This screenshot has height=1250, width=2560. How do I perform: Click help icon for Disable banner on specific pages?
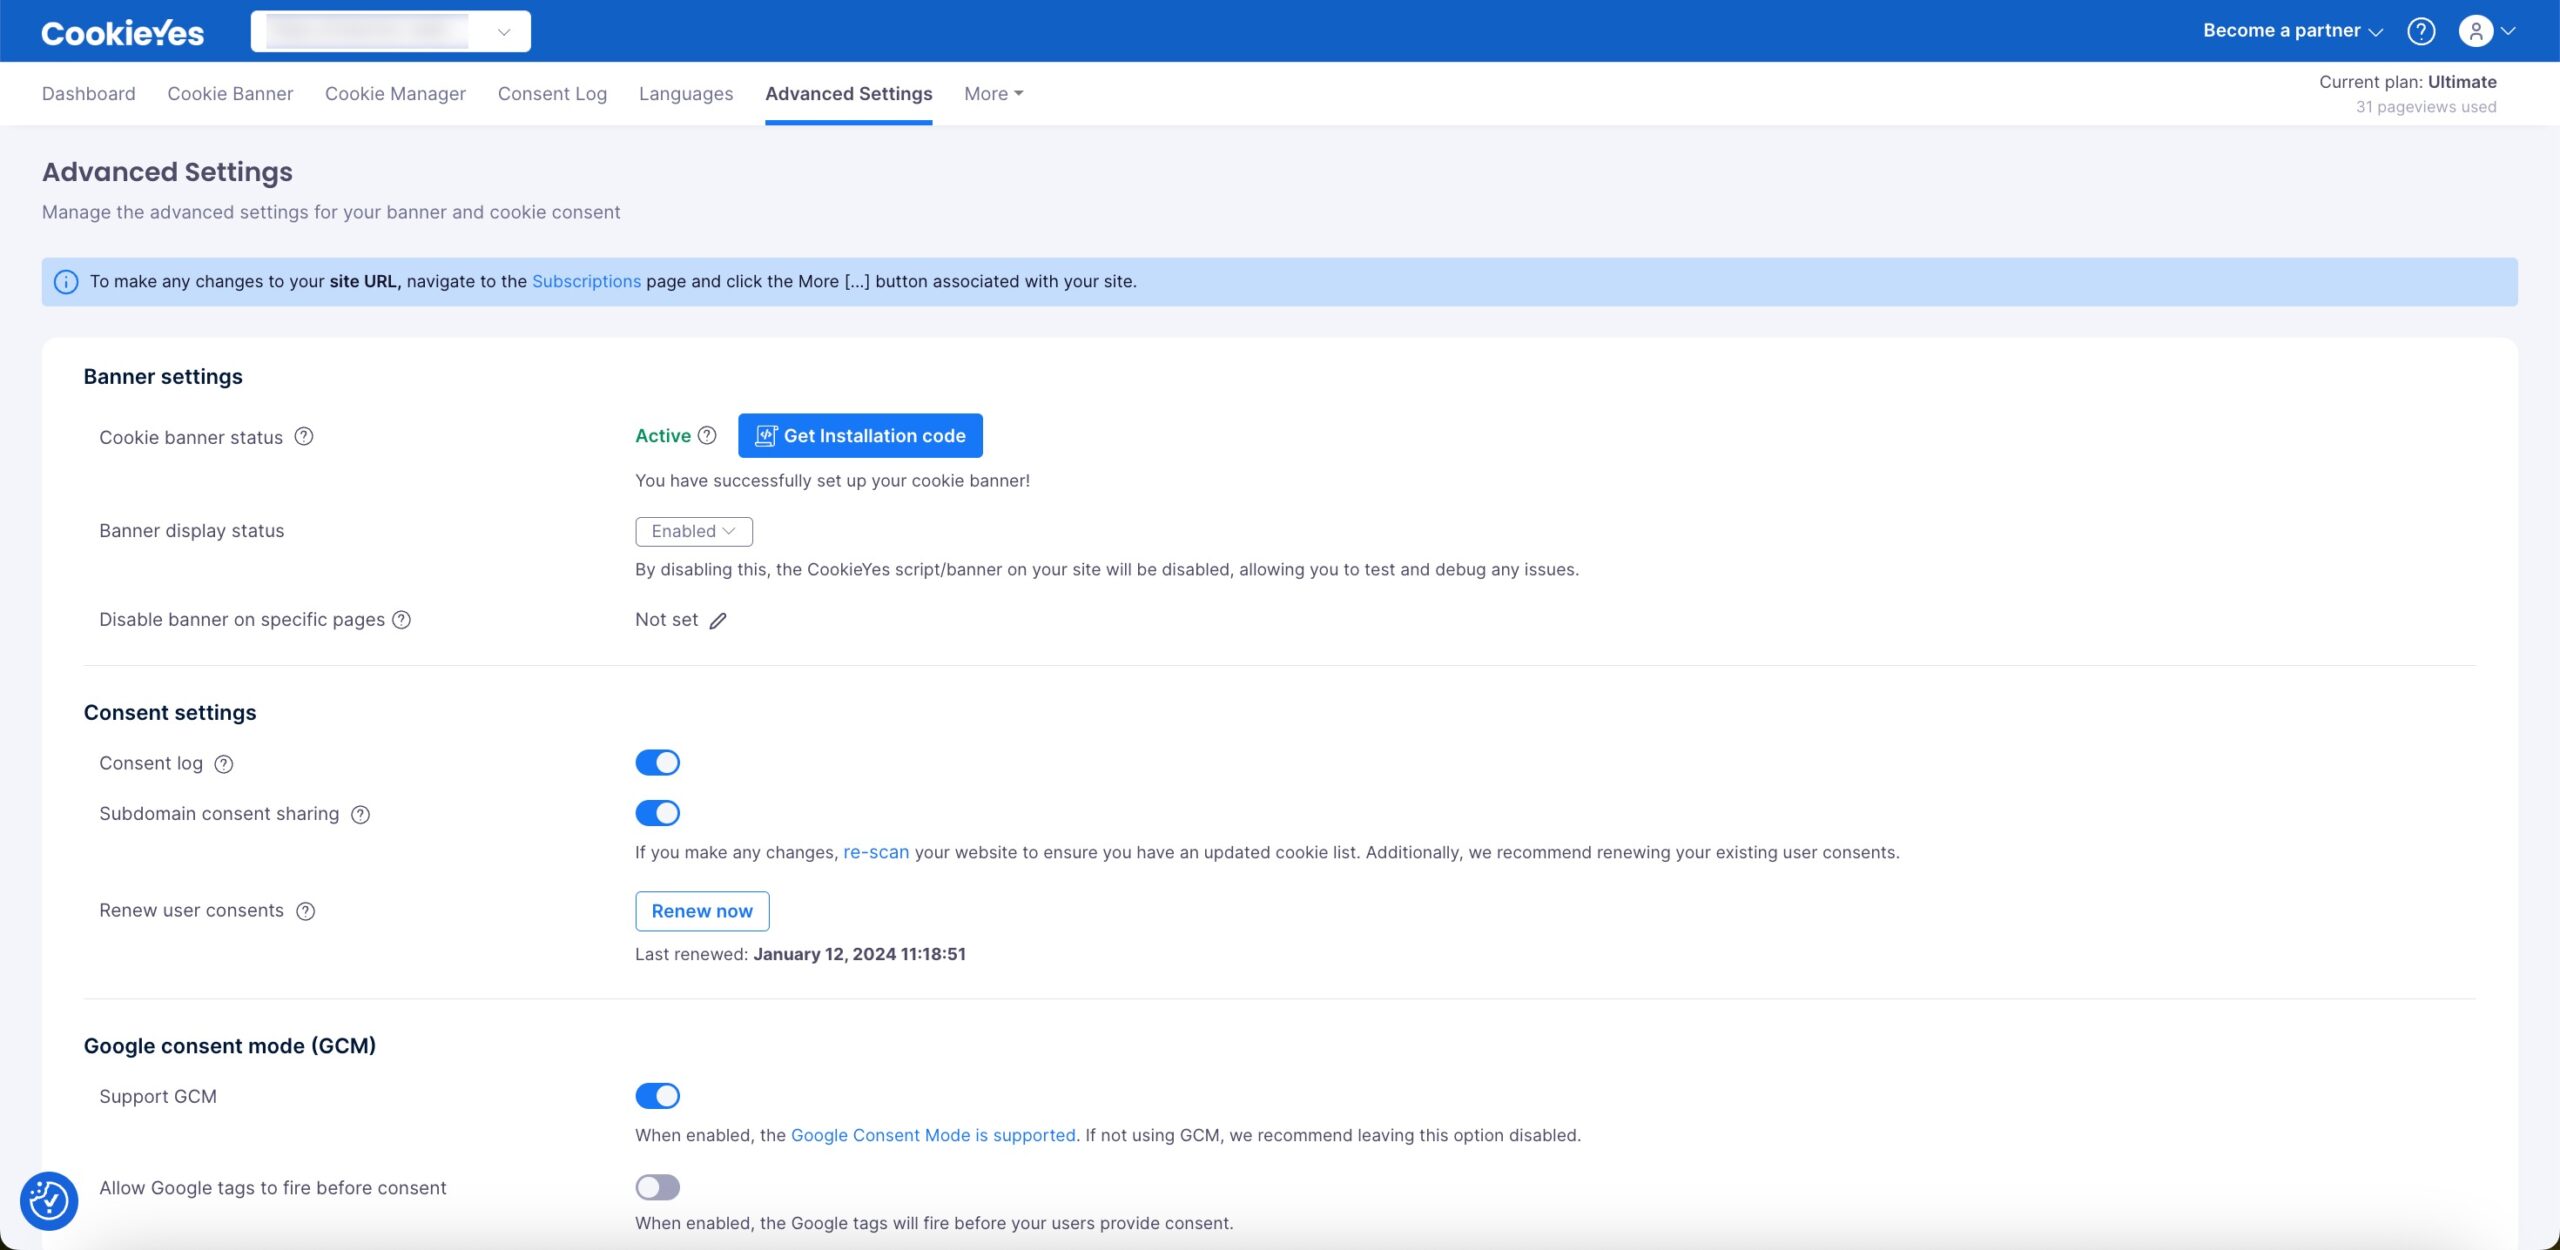coord(402,620)
